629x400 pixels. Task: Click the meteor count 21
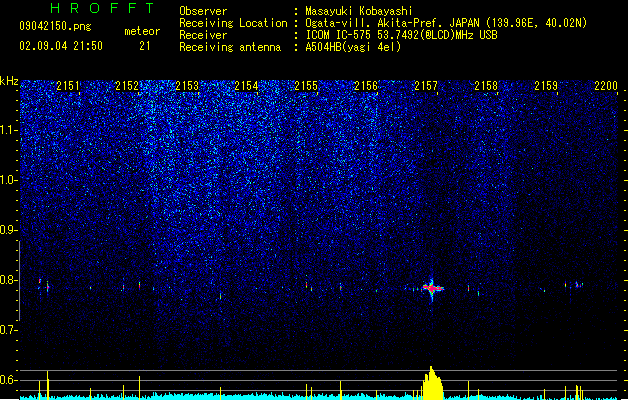click(x=145, y=46)
